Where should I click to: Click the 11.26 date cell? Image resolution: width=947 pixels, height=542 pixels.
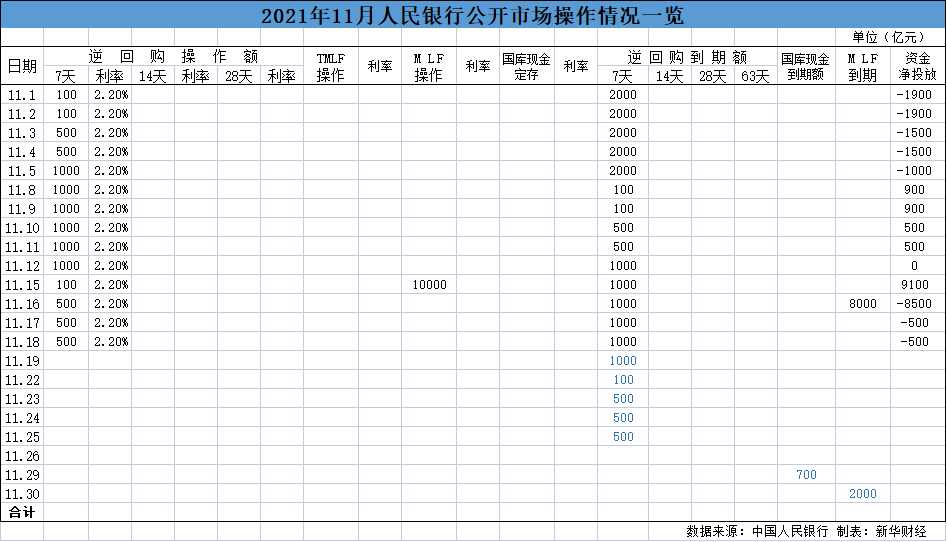pos(22,456)
